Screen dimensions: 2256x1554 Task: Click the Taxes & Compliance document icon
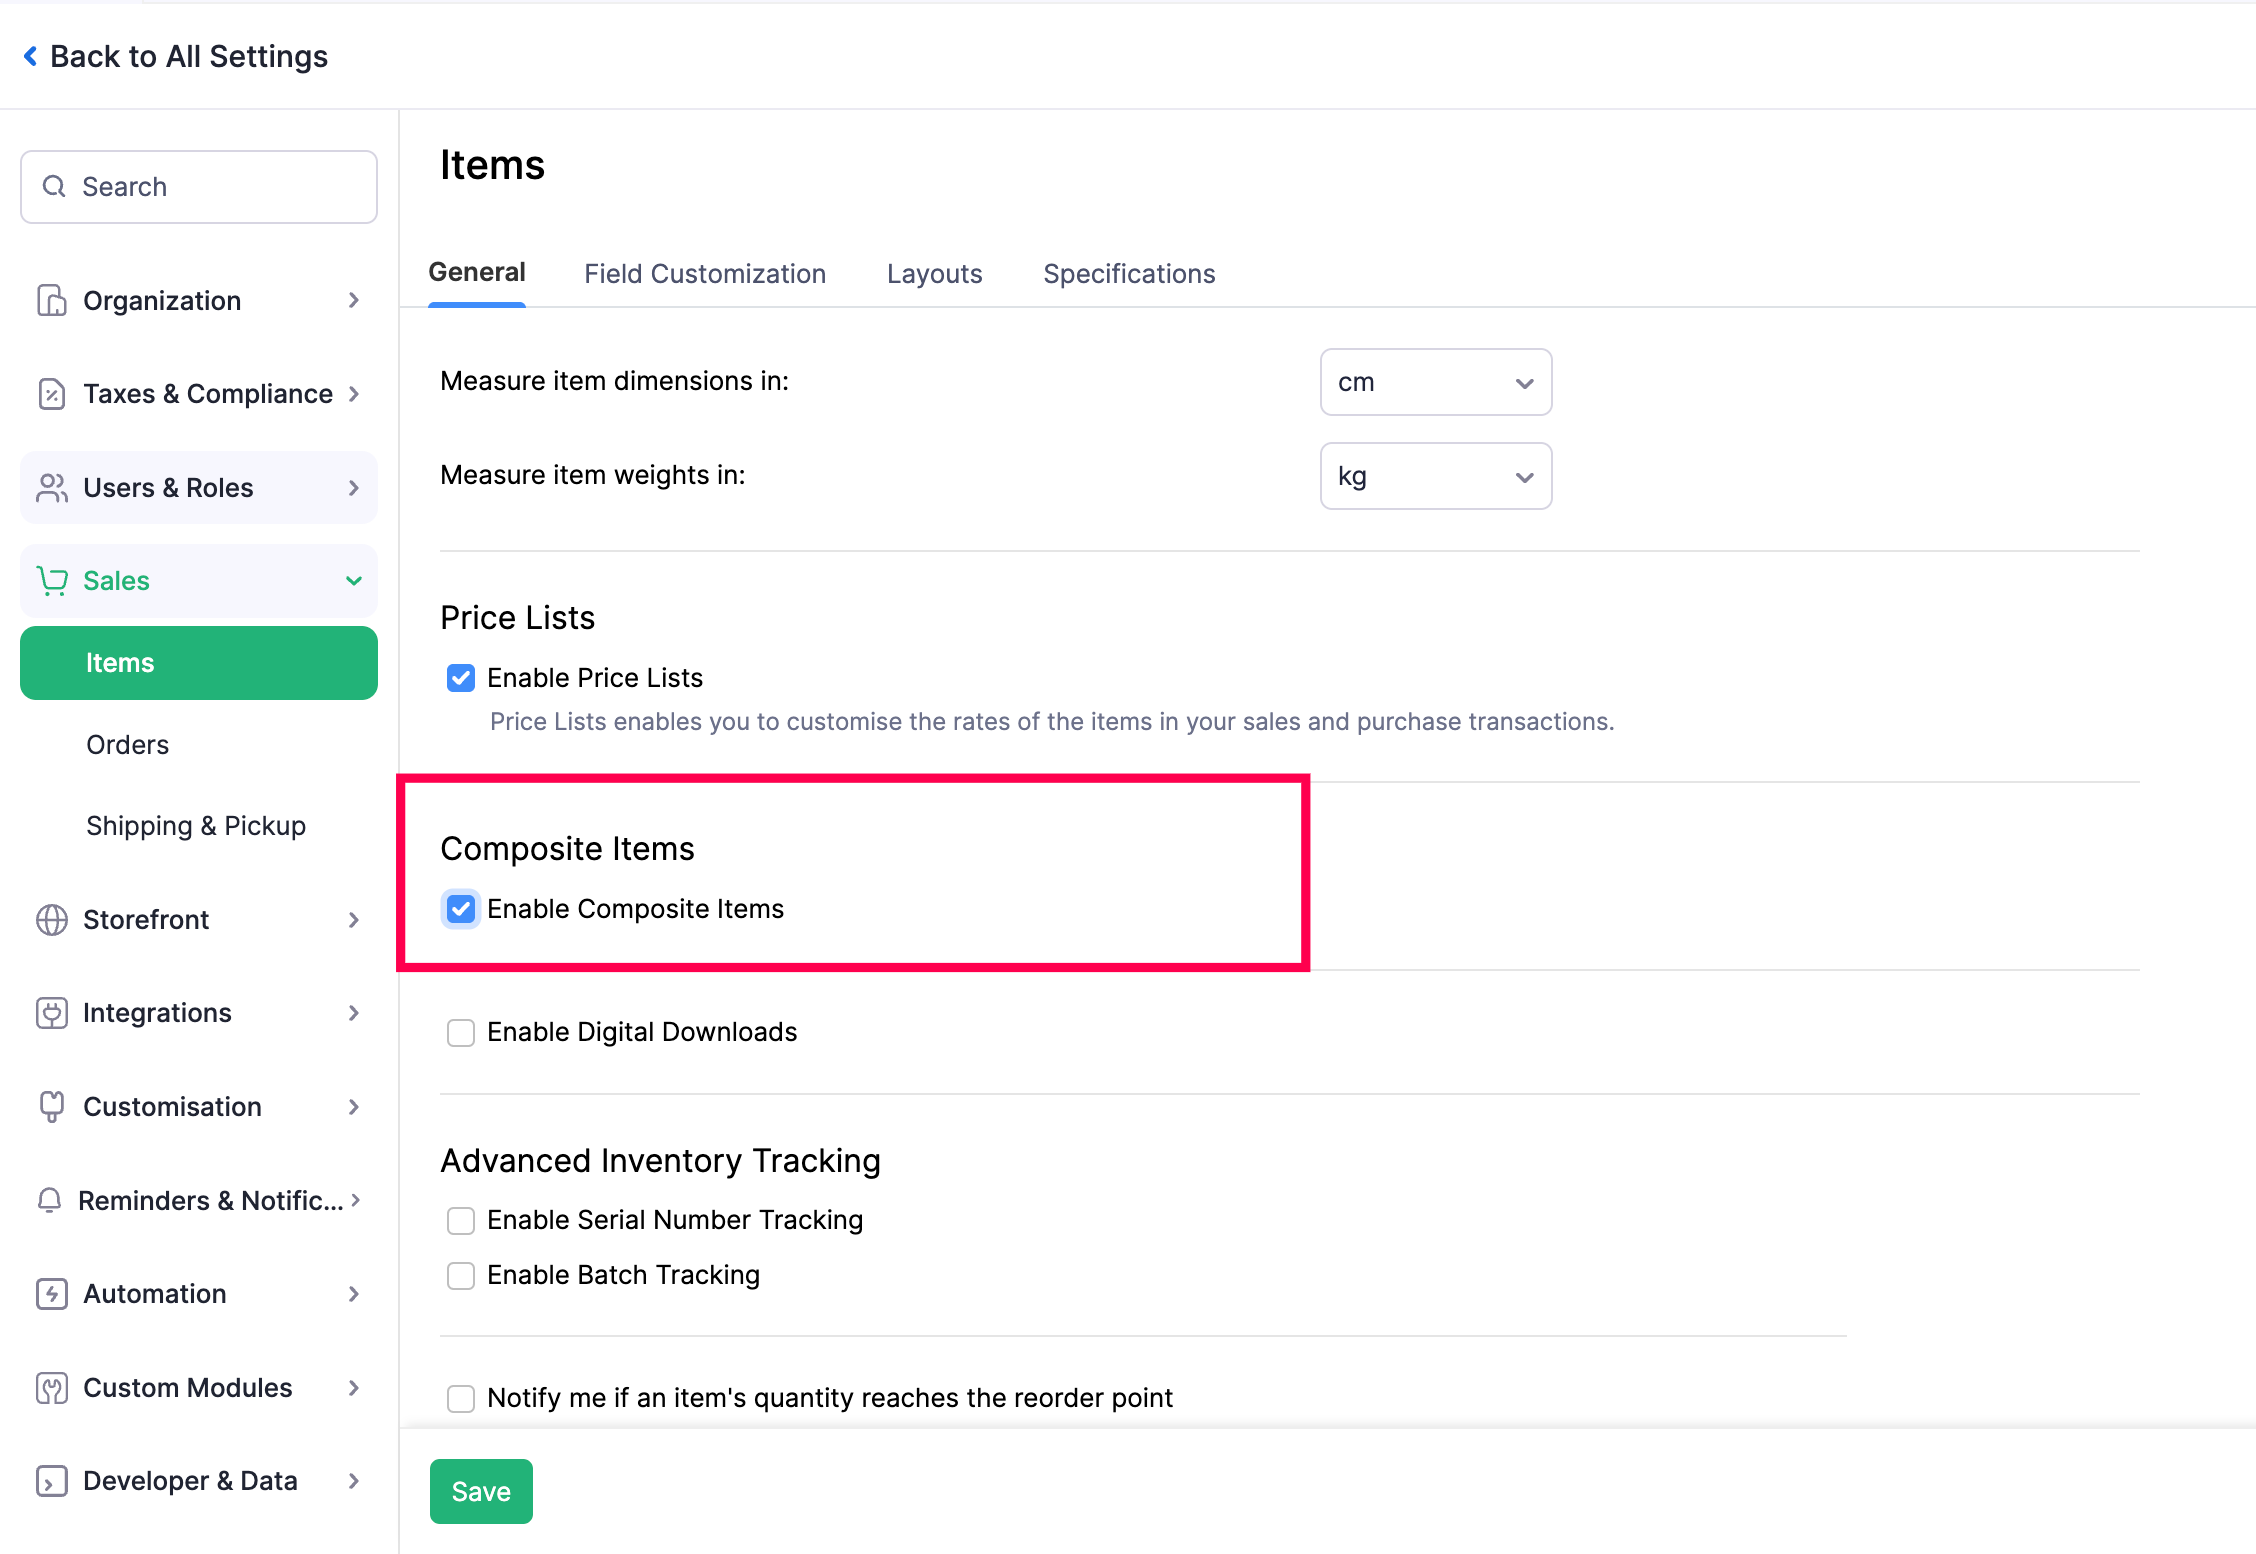pos(51,394)
